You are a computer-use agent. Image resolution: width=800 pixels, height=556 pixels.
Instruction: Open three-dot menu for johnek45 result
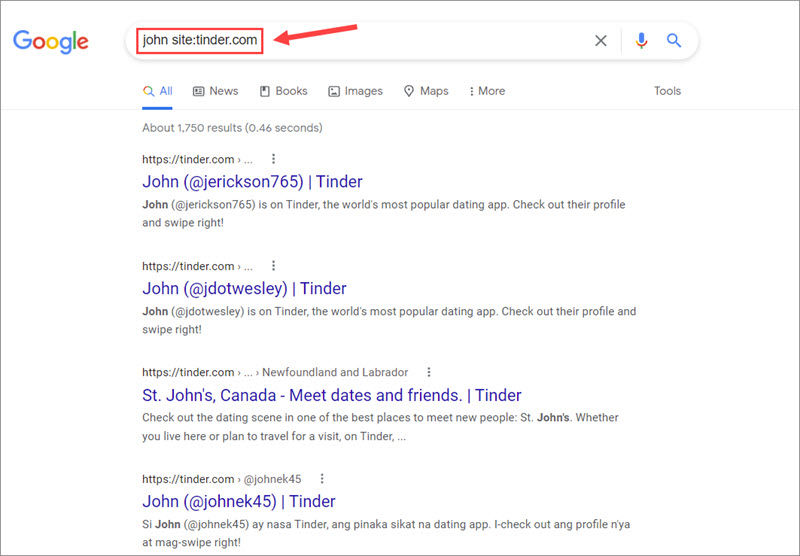(x=322, y=478)
